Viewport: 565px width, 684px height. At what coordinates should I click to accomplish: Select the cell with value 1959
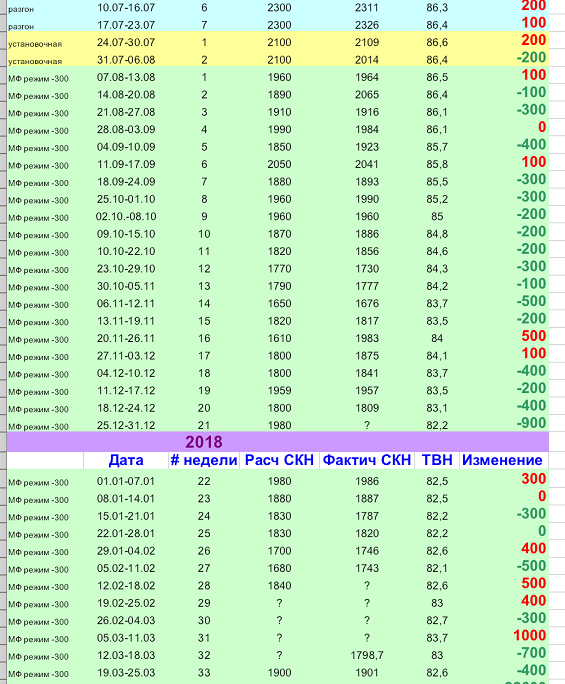click(279, 391)
